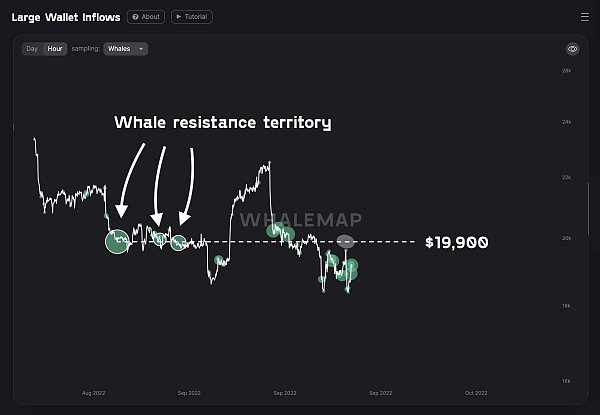Select the Oct 2022 date label
The image size is (600, 415).
(x=476, y=393)
